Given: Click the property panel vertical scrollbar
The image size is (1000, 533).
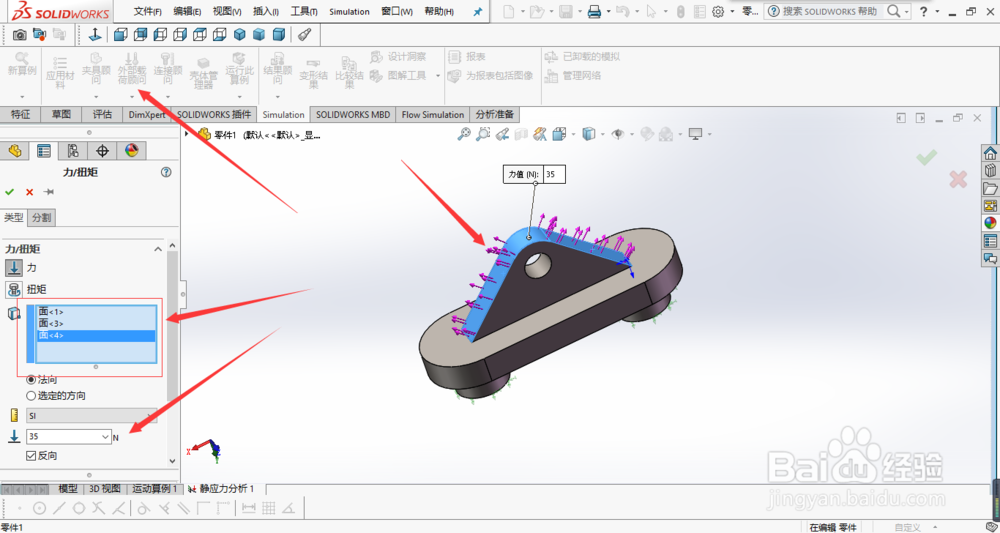Looking at the screenshot, I should pyautogui.click(x=172, y=326).
